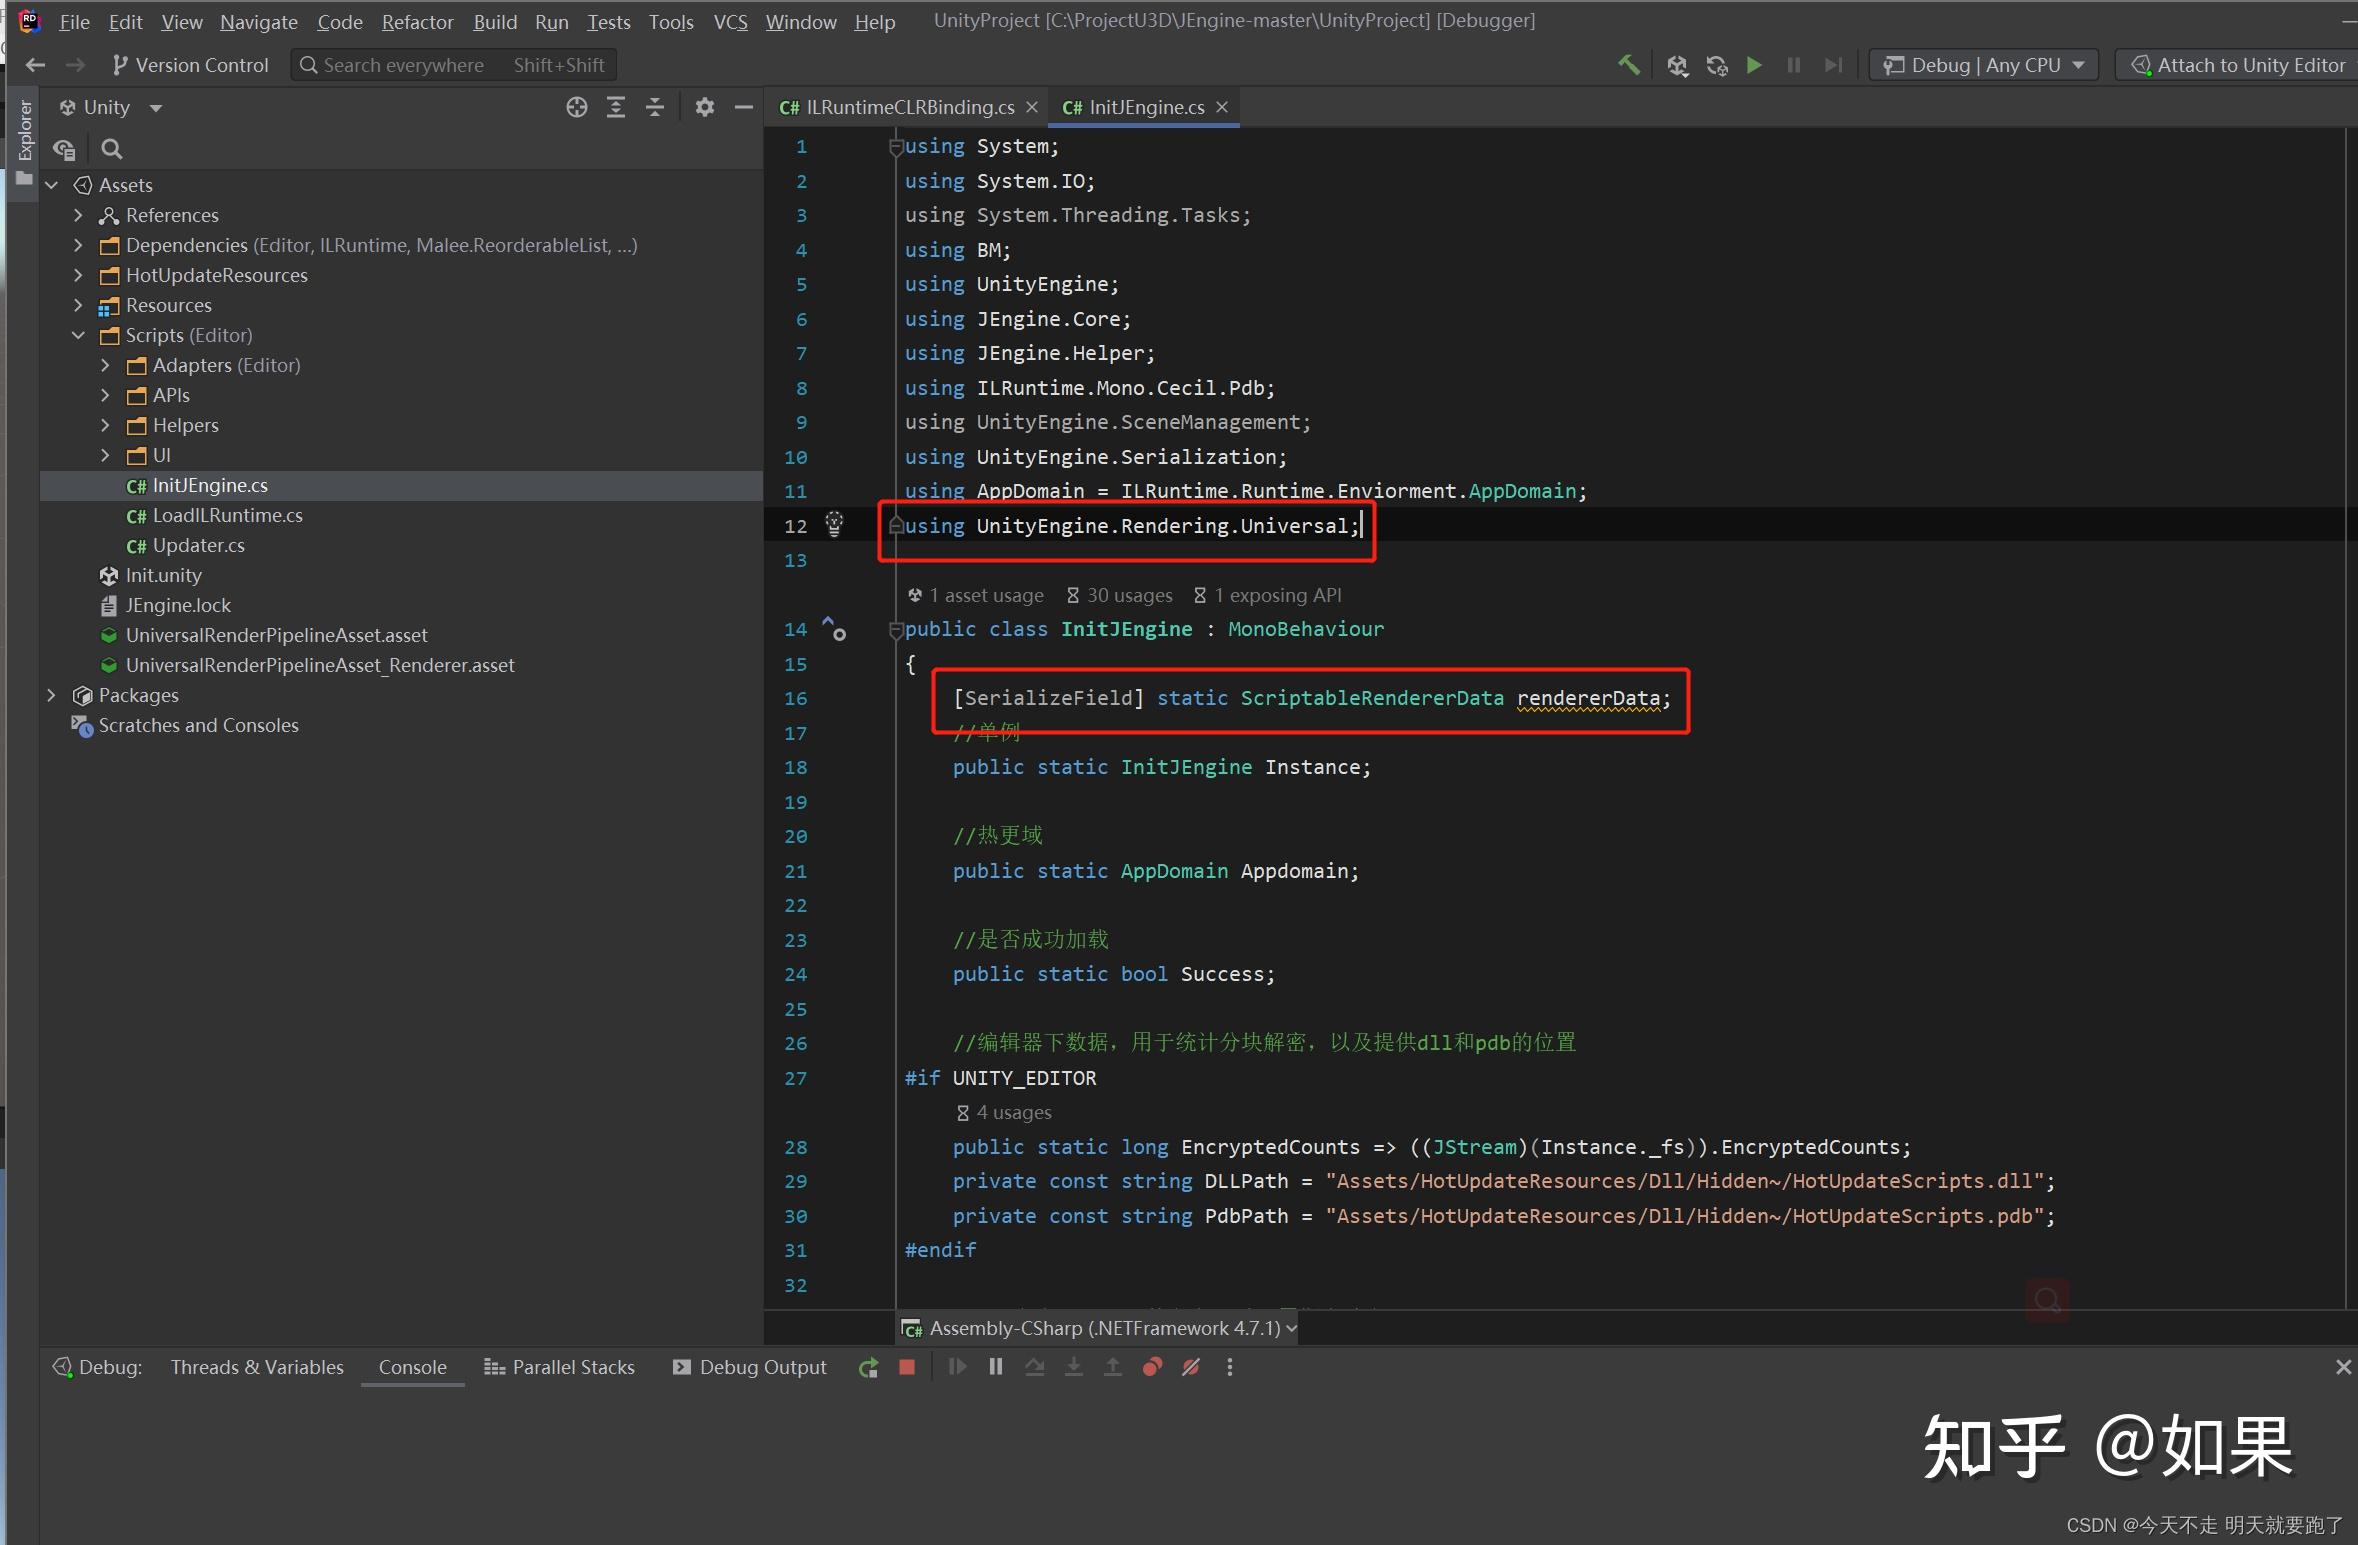
Task: Stop the debug session with red square icon
Action: pyautogui.click(x=906, y=1367)
